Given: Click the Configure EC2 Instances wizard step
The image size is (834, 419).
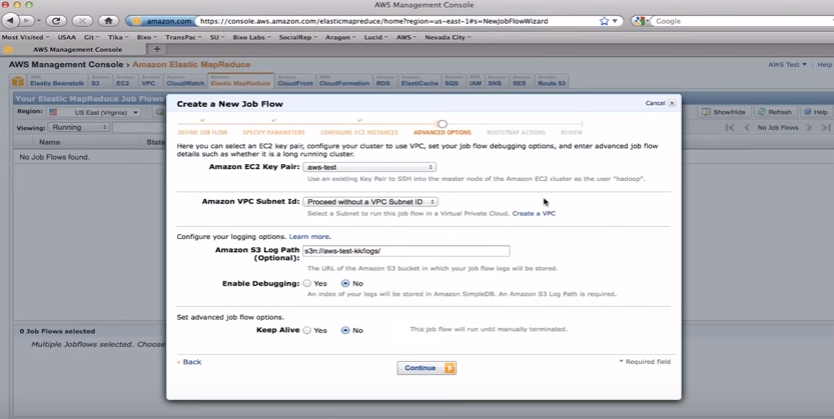Looking at the screenshot, I should coord(359,132).
